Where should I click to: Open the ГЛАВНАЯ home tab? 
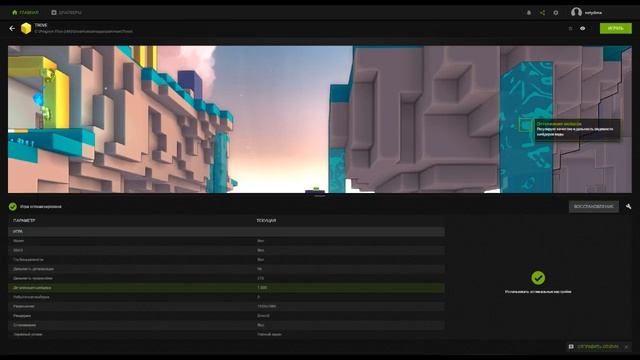25,12
